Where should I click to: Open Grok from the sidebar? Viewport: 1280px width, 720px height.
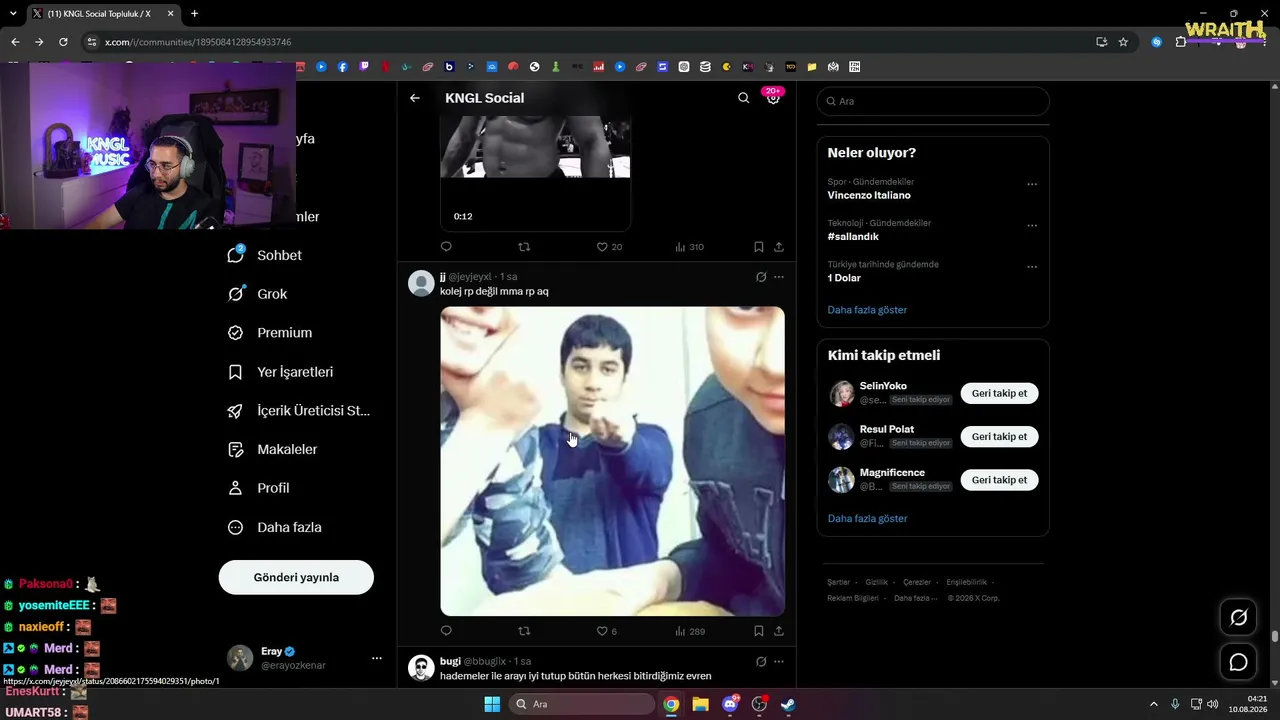(258, 294)
